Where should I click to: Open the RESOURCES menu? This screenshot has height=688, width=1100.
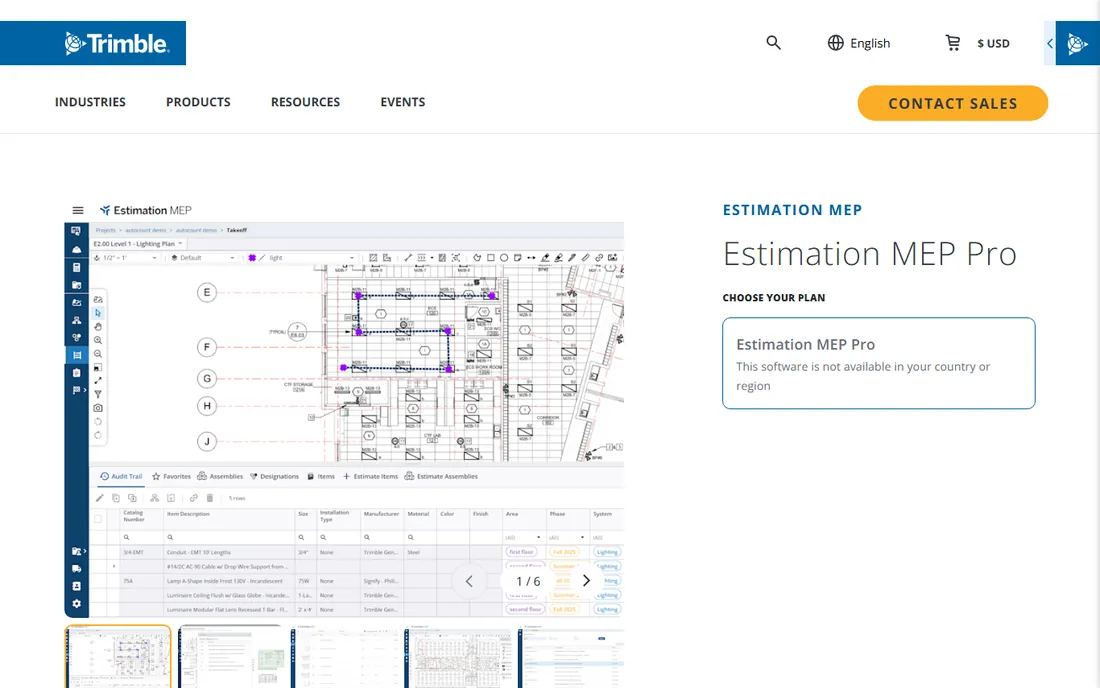pyautogui.click(x=305, y=102)
